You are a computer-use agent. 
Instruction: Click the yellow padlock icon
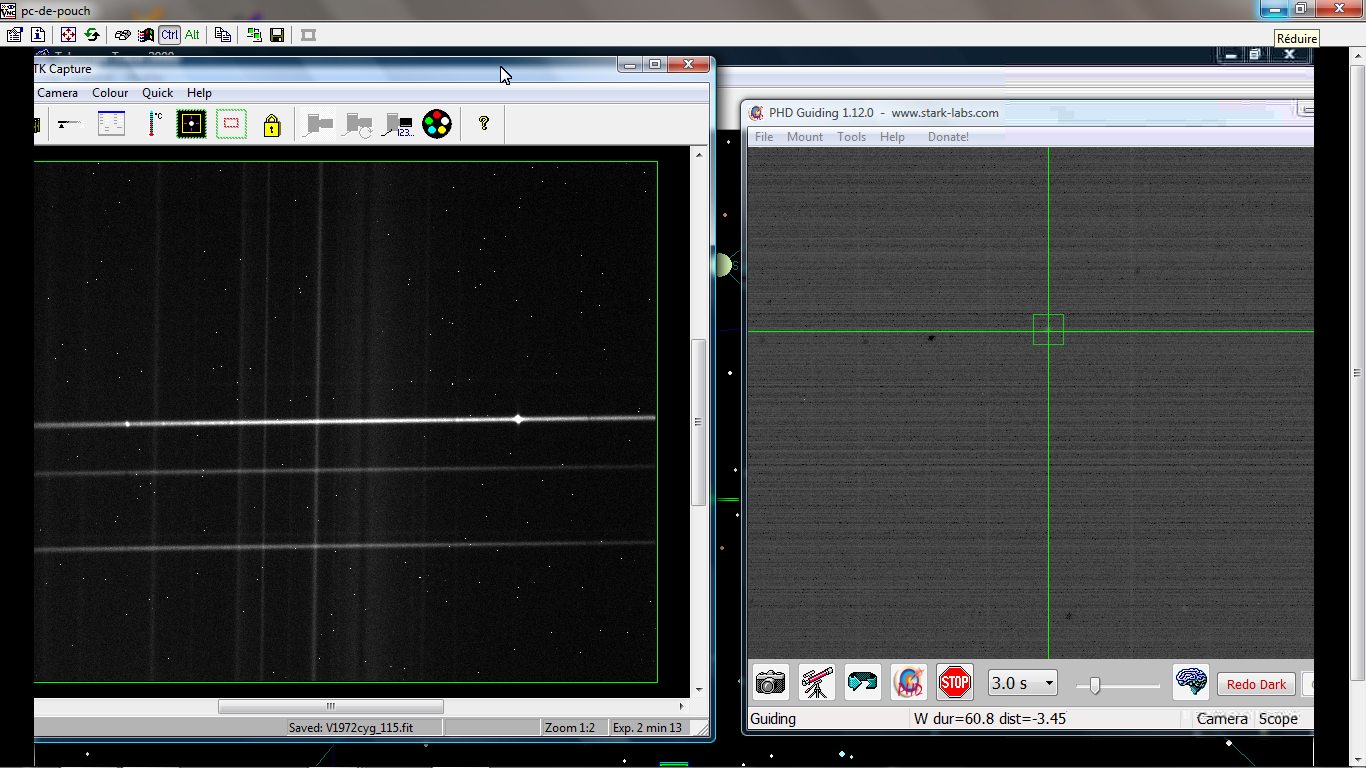(x=271, y=125)
